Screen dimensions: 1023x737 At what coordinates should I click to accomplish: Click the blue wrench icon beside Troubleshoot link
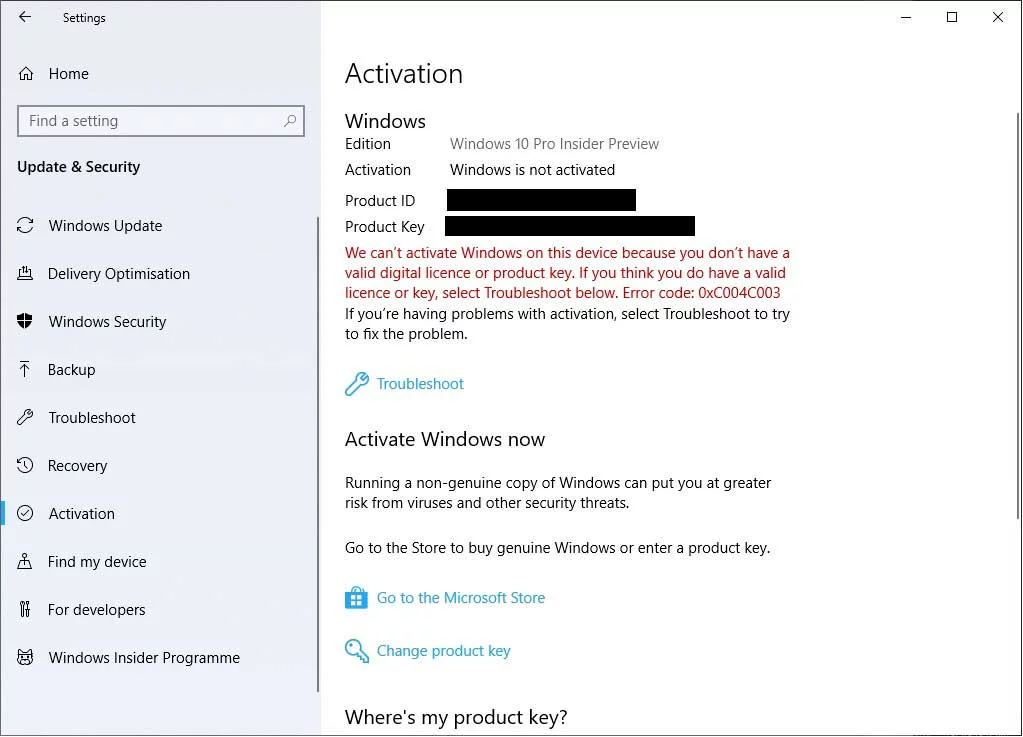point(356,384)
